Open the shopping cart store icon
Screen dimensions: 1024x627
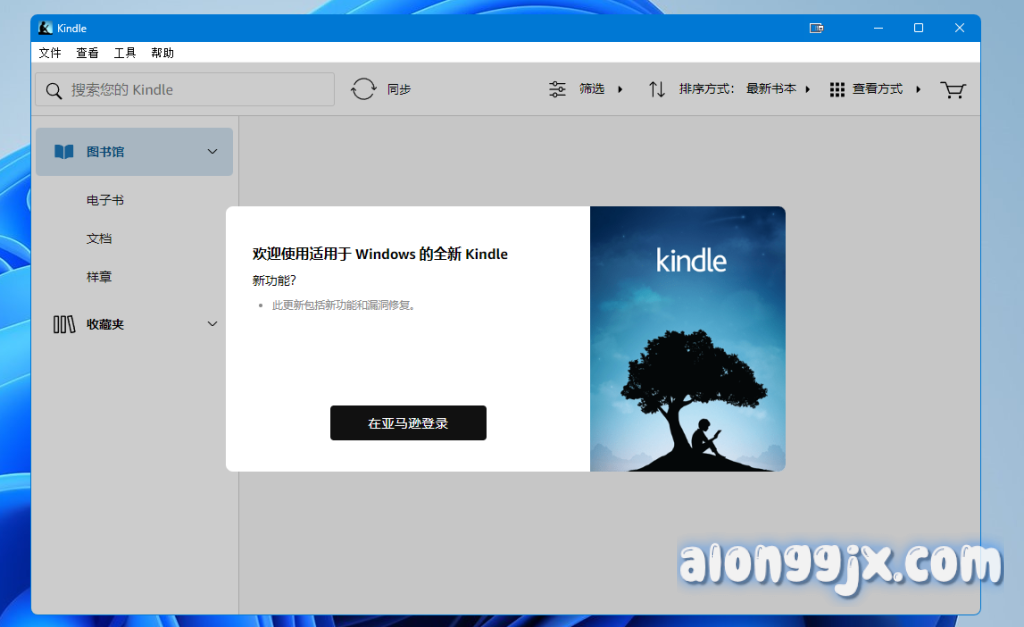(952, 90)
